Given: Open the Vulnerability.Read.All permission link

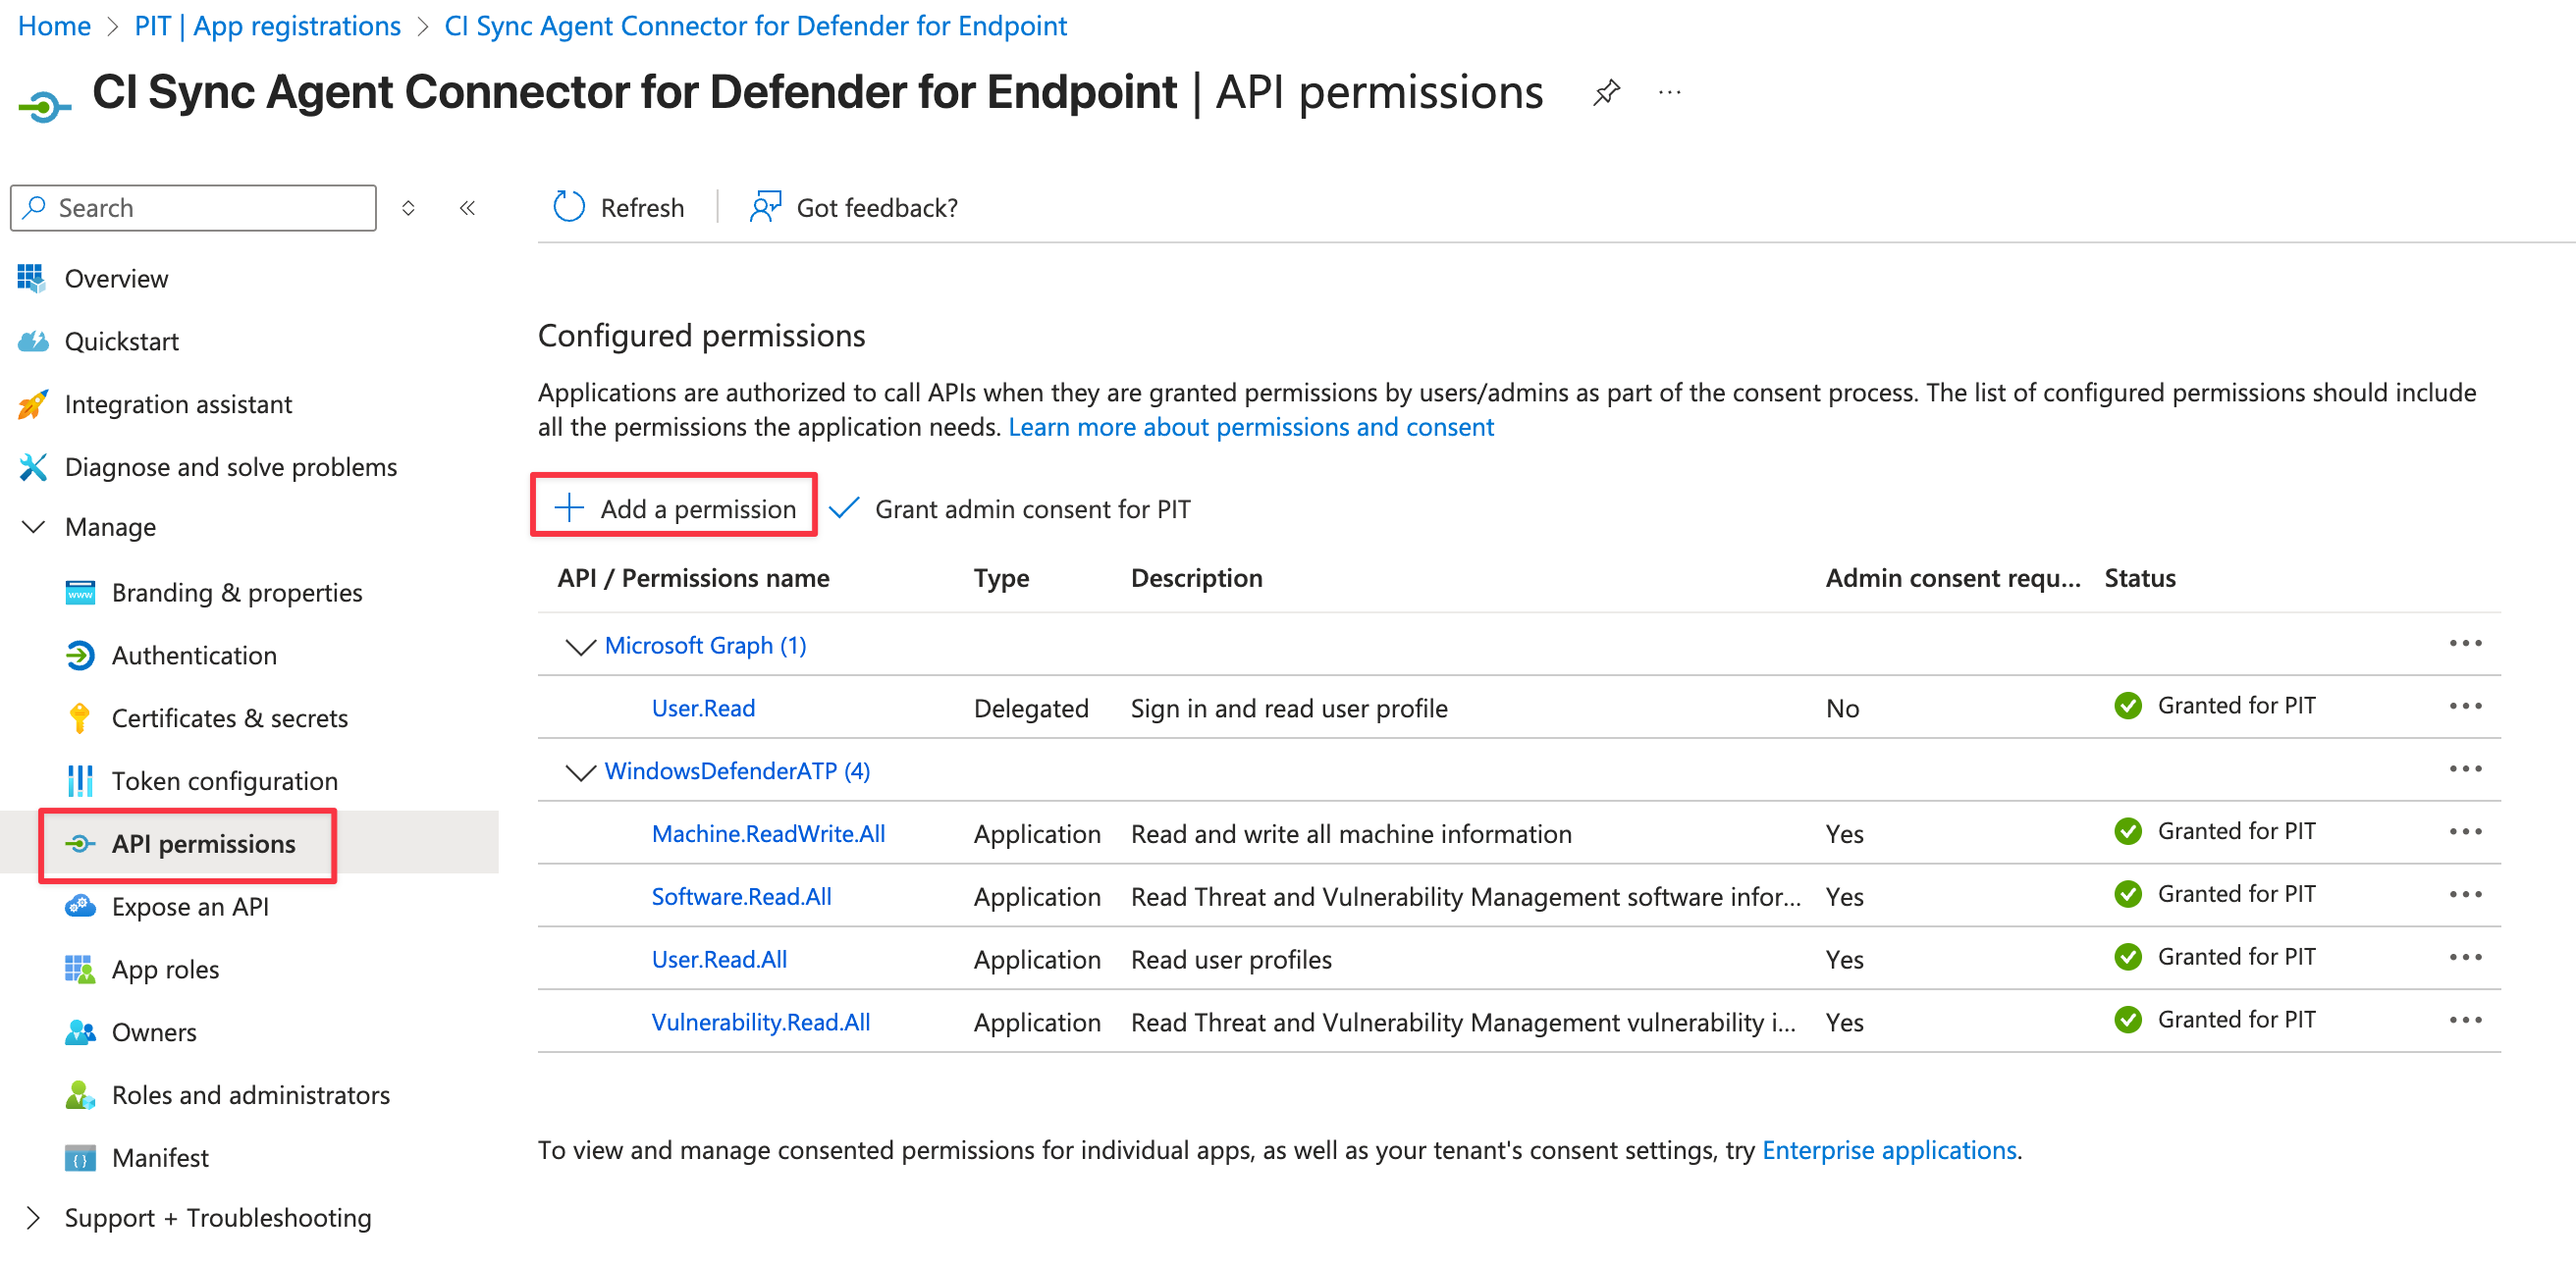Looking at the screenshot, I should tap(761, 1022).
